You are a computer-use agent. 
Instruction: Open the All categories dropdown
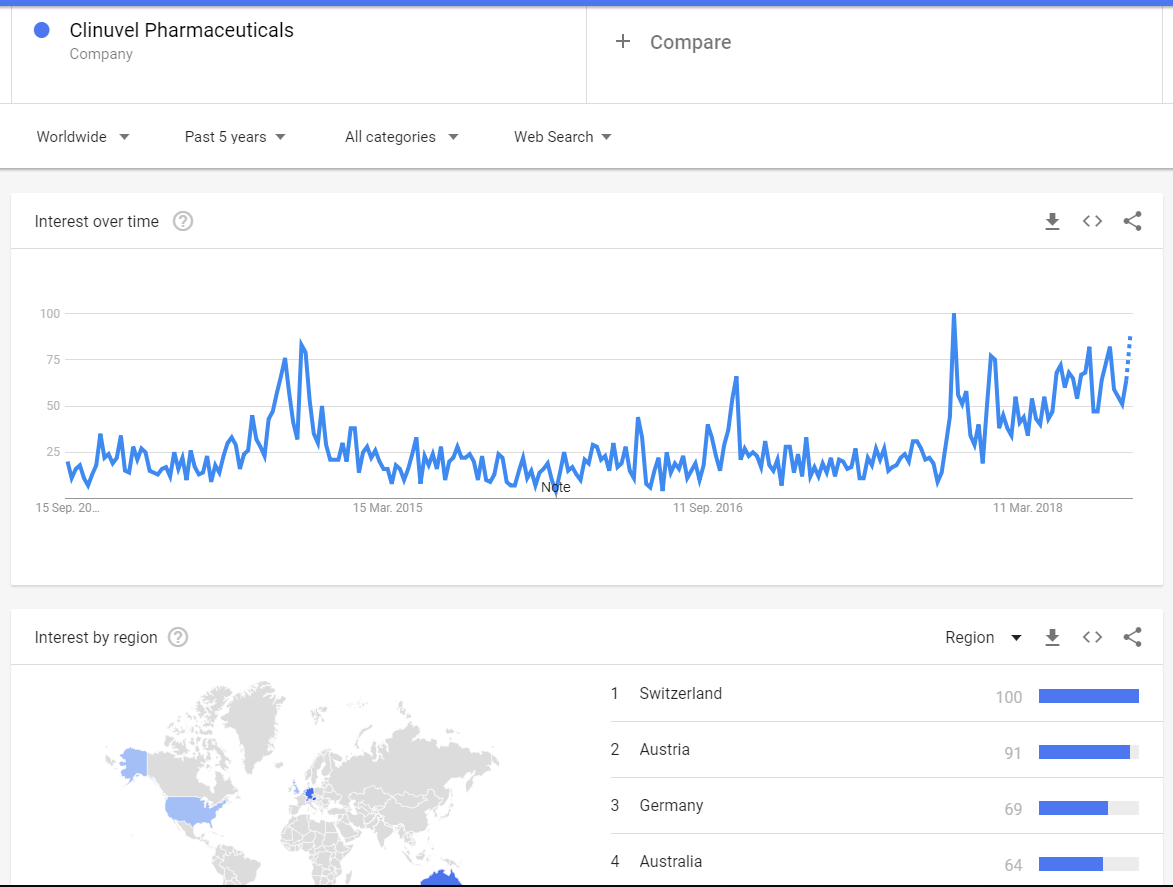pos(401,137)
